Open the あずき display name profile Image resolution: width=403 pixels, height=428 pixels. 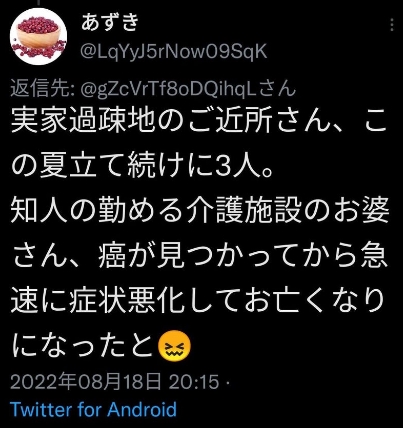pos(110,23)
